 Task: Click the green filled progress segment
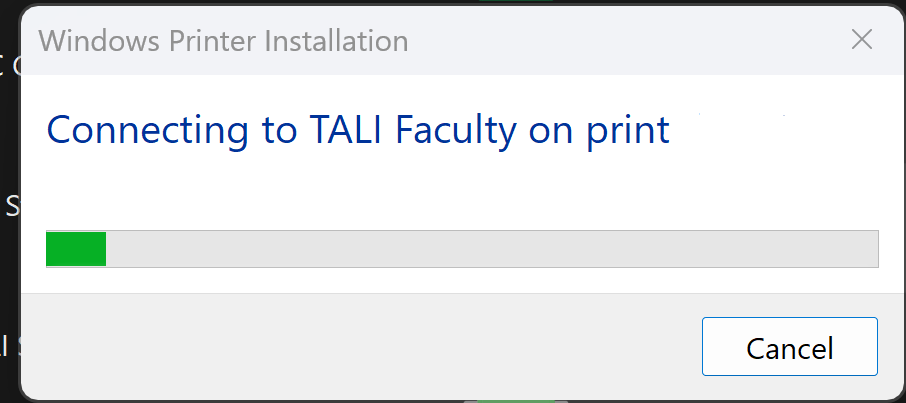pos(76,249)
